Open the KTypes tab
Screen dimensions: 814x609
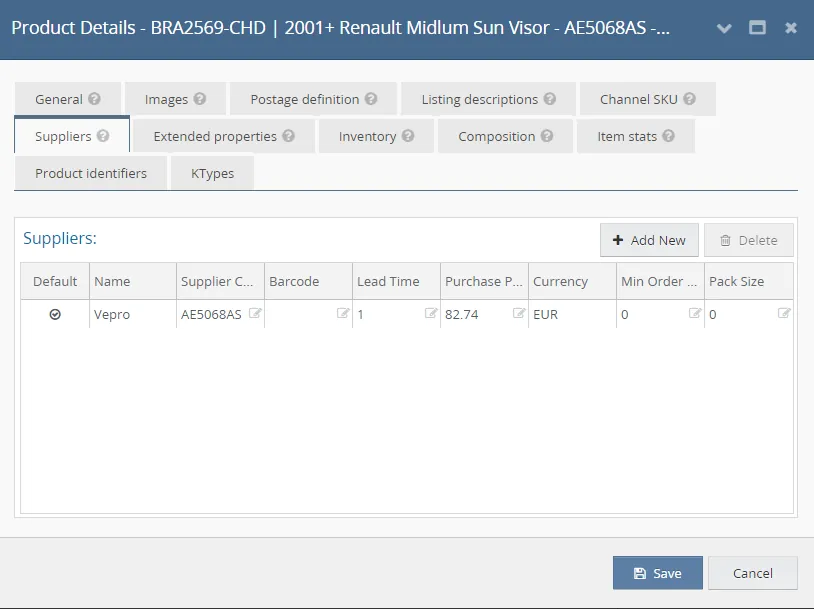(212, 173)
